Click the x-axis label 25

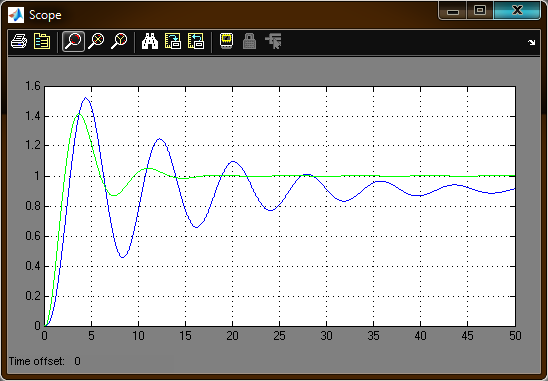279,336
